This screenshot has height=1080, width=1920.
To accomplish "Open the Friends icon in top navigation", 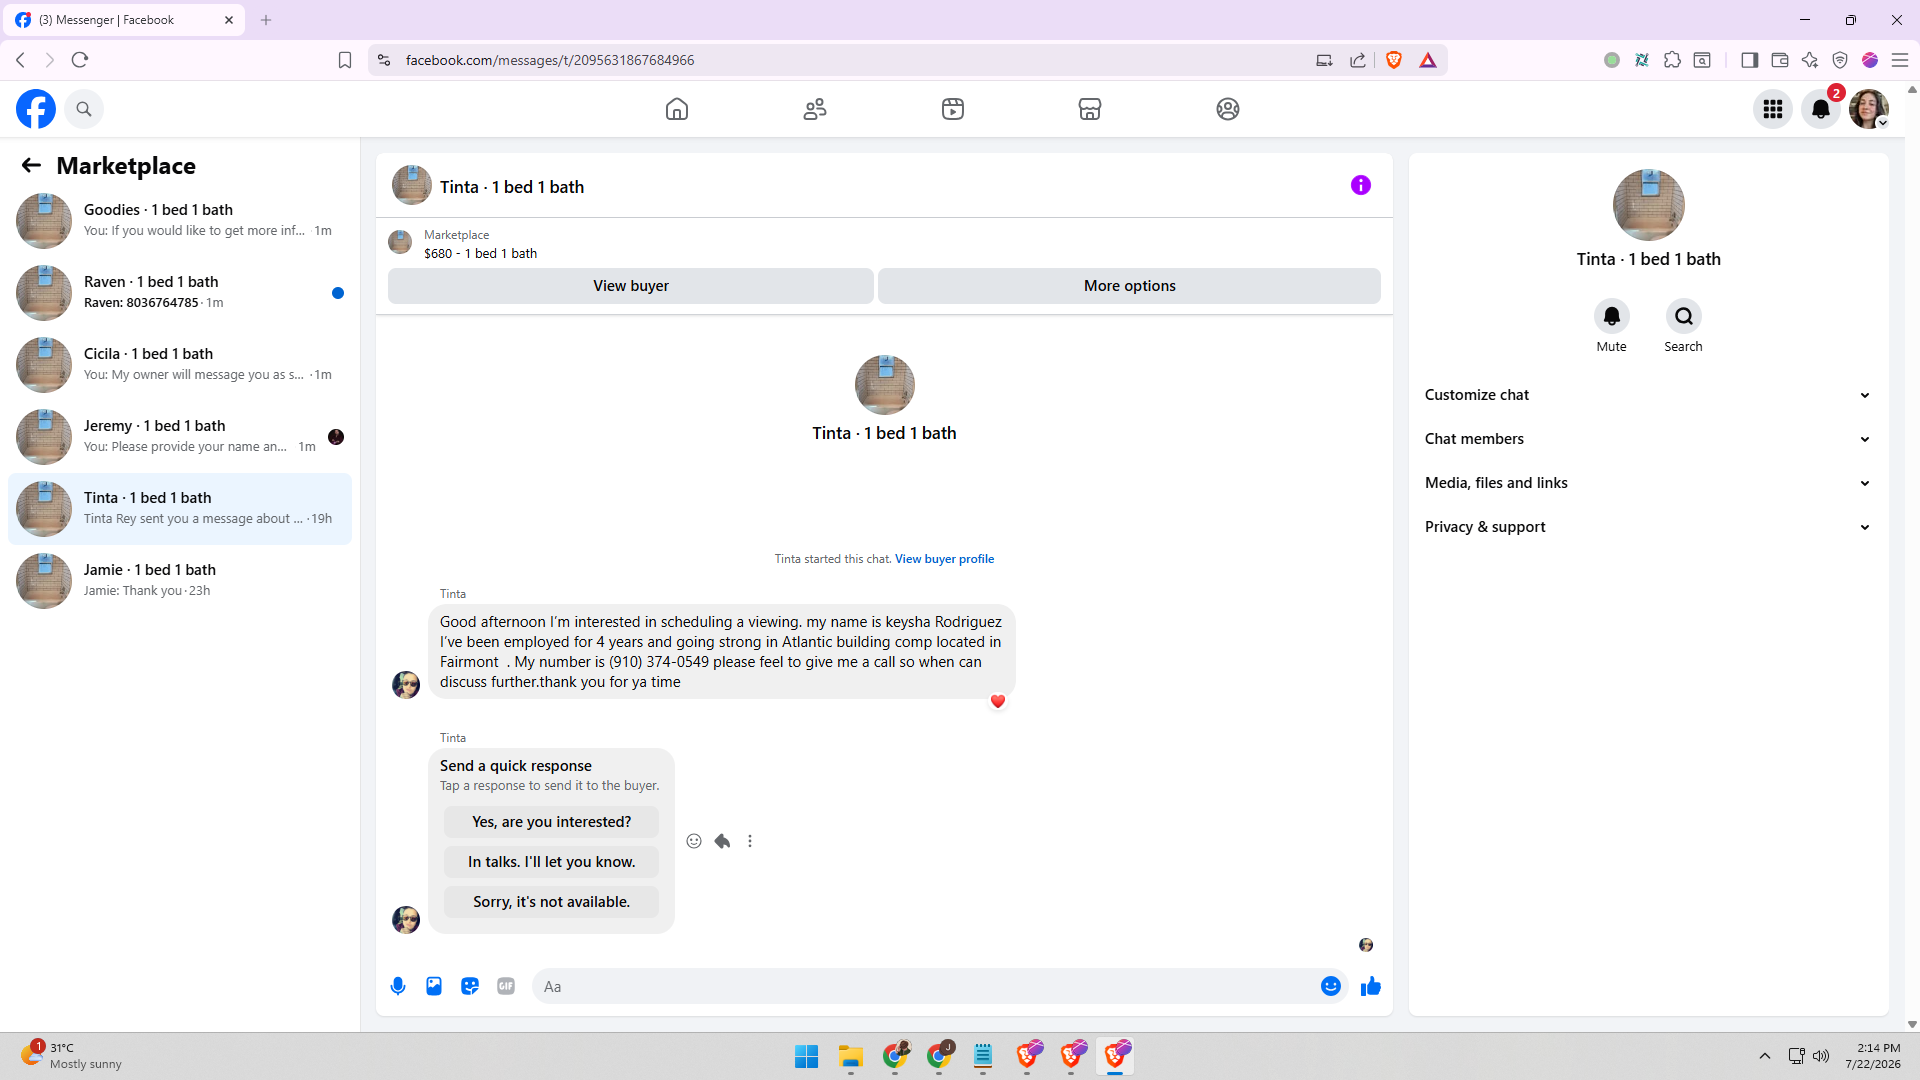I will coord(815,109).
